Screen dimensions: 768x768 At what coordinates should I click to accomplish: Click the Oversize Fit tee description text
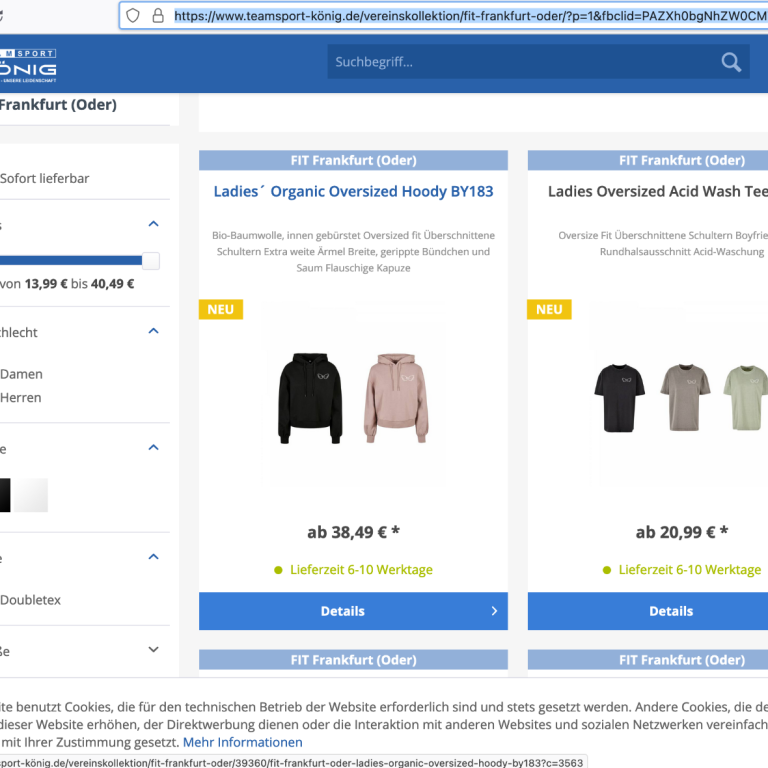point(663,243)
